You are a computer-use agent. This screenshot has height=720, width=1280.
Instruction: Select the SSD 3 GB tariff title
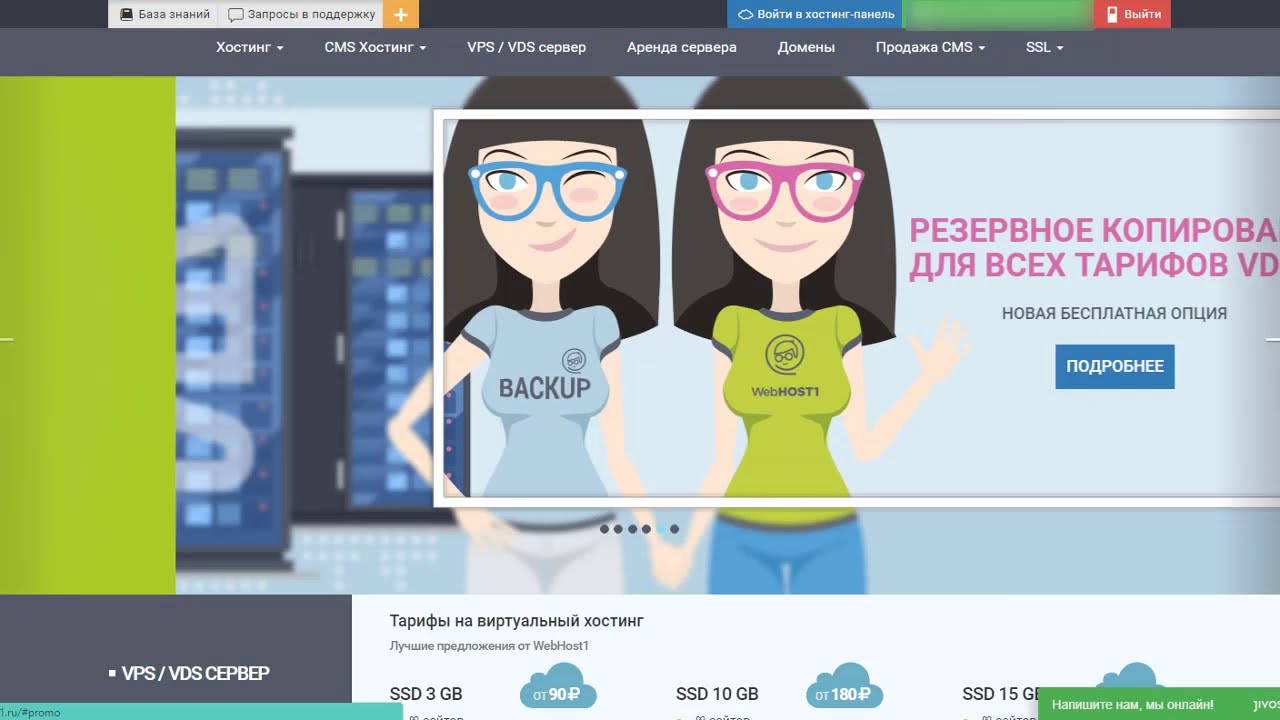click(426, 694)
